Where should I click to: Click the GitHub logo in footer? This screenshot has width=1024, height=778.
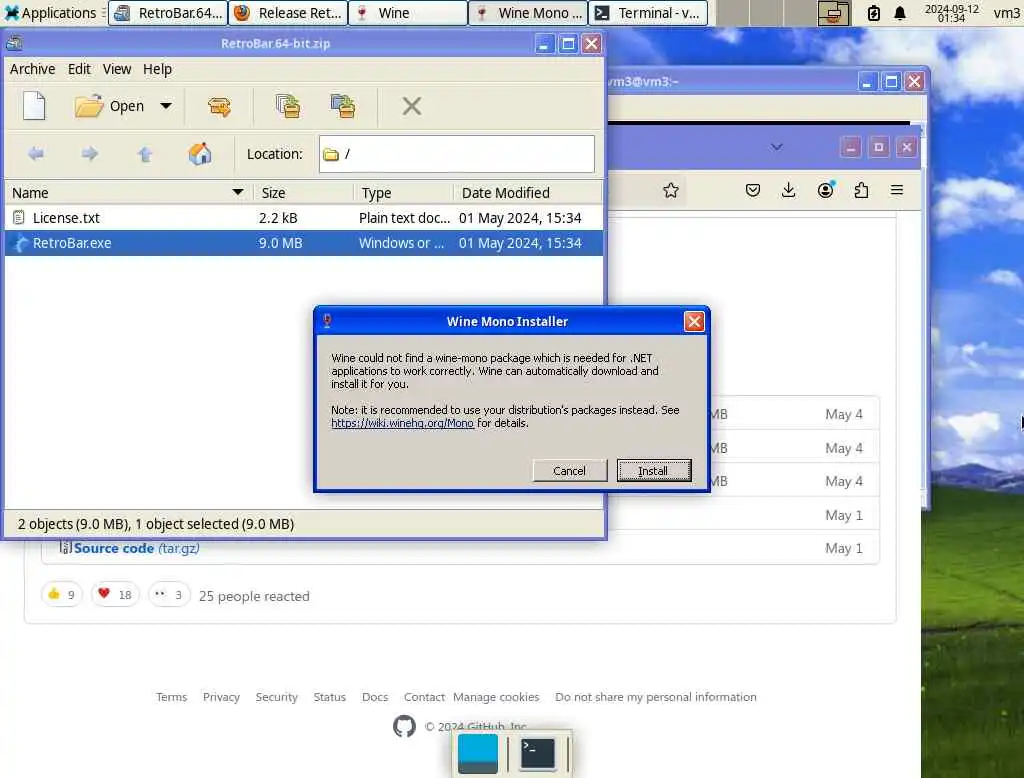(x=404, y=726)
